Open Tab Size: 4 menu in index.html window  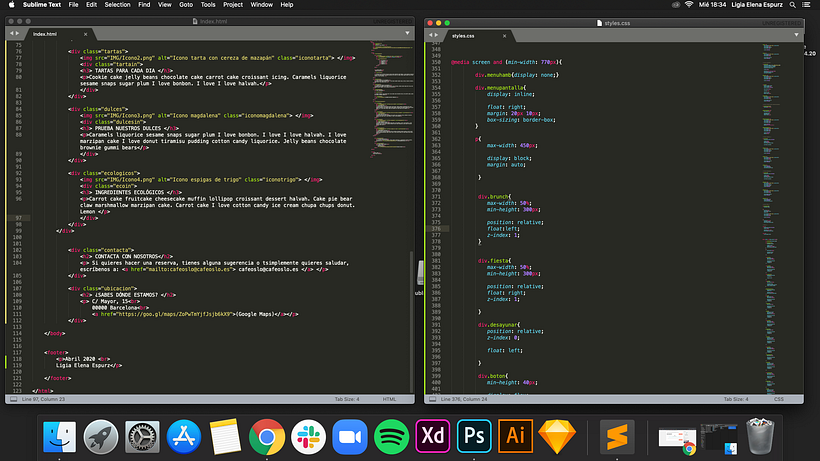(347, 399)
